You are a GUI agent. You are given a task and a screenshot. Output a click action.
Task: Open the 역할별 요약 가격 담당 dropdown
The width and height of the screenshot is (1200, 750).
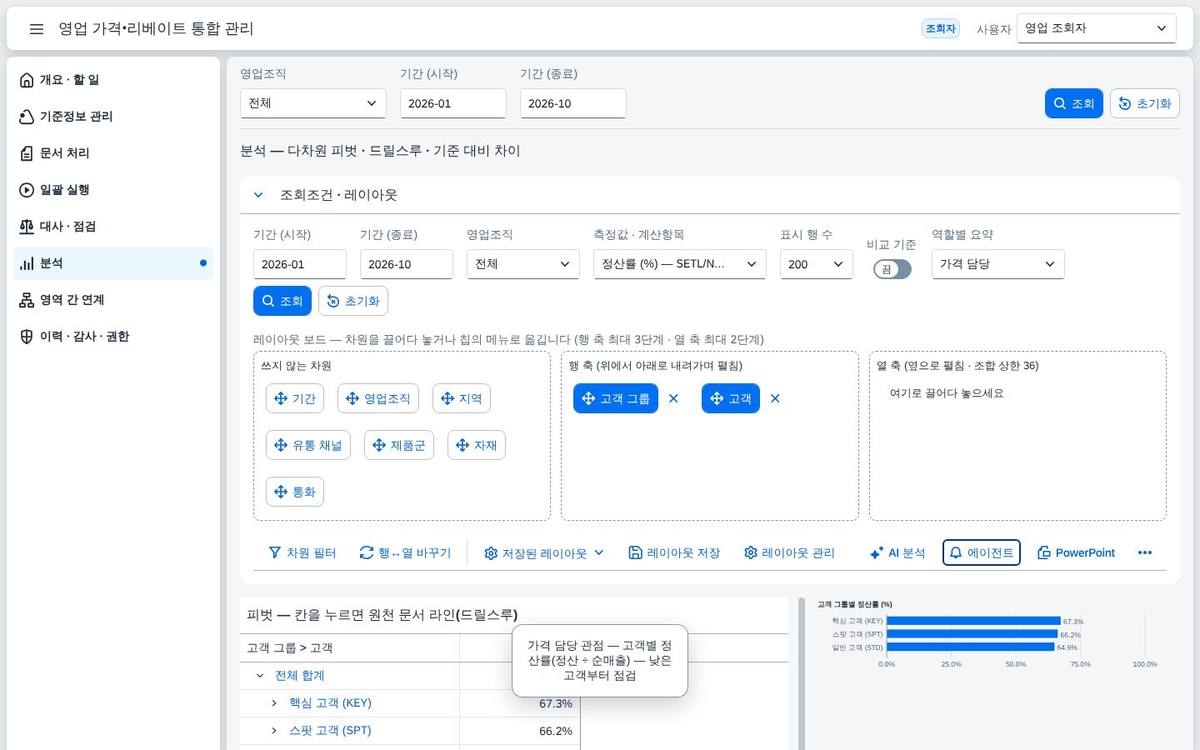[998, 264]
